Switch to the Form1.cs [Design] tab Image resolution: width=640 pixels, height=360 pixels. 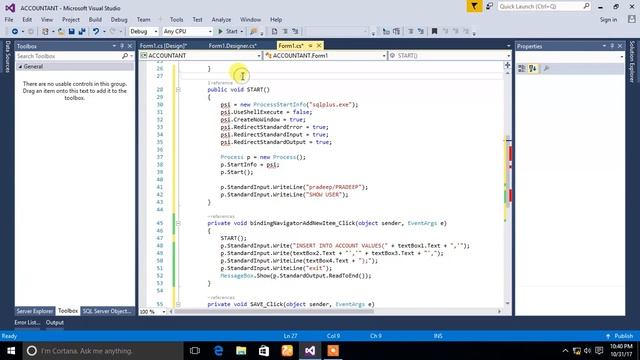tap(164, 46)
